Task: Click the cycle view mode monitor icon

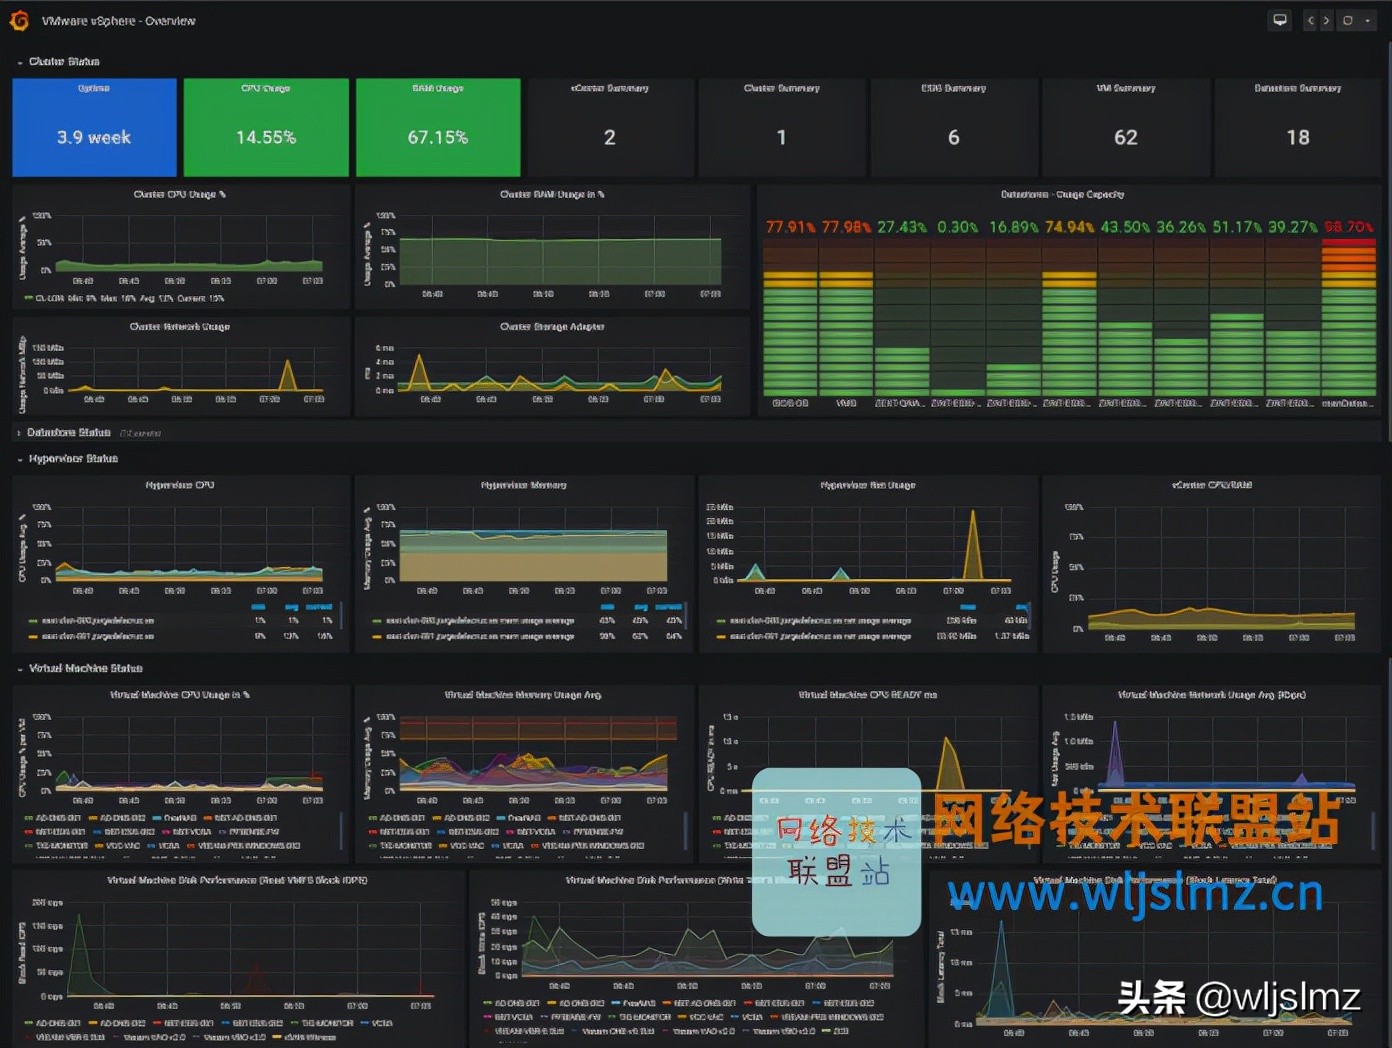Action: (1279, 20)
